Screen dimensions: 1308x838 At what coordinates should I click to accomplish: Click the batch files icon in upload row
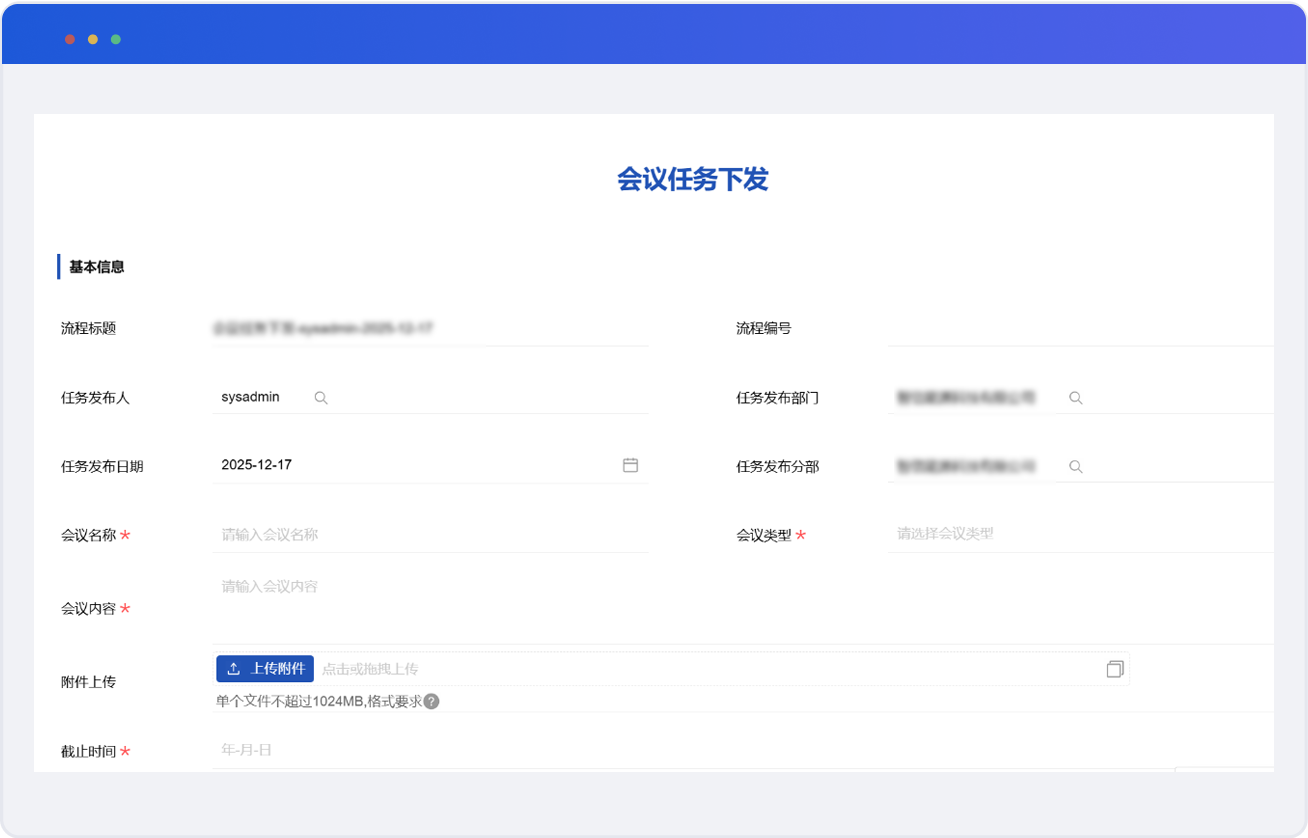pos(1115,669)
